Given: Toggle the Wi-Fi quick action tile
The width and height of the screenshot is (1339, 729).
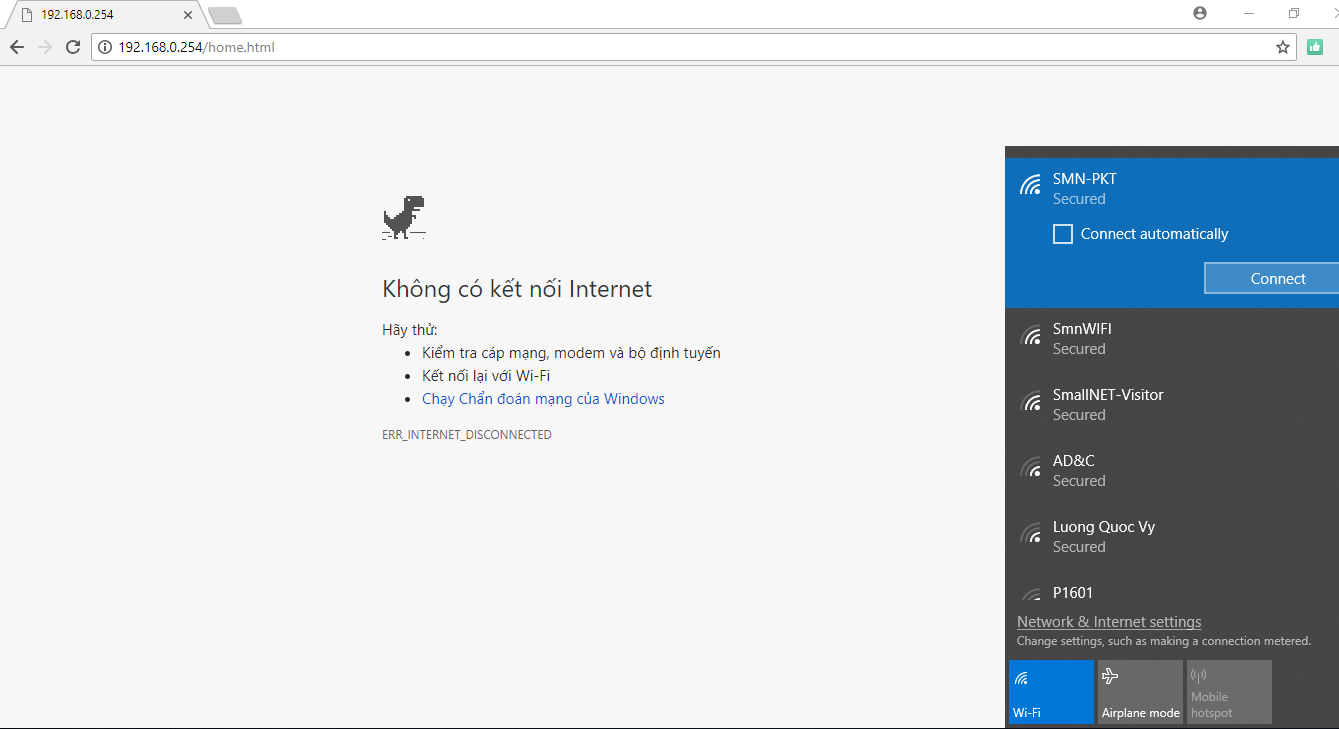Looking at the screenshot, I should click(1051, 691).
